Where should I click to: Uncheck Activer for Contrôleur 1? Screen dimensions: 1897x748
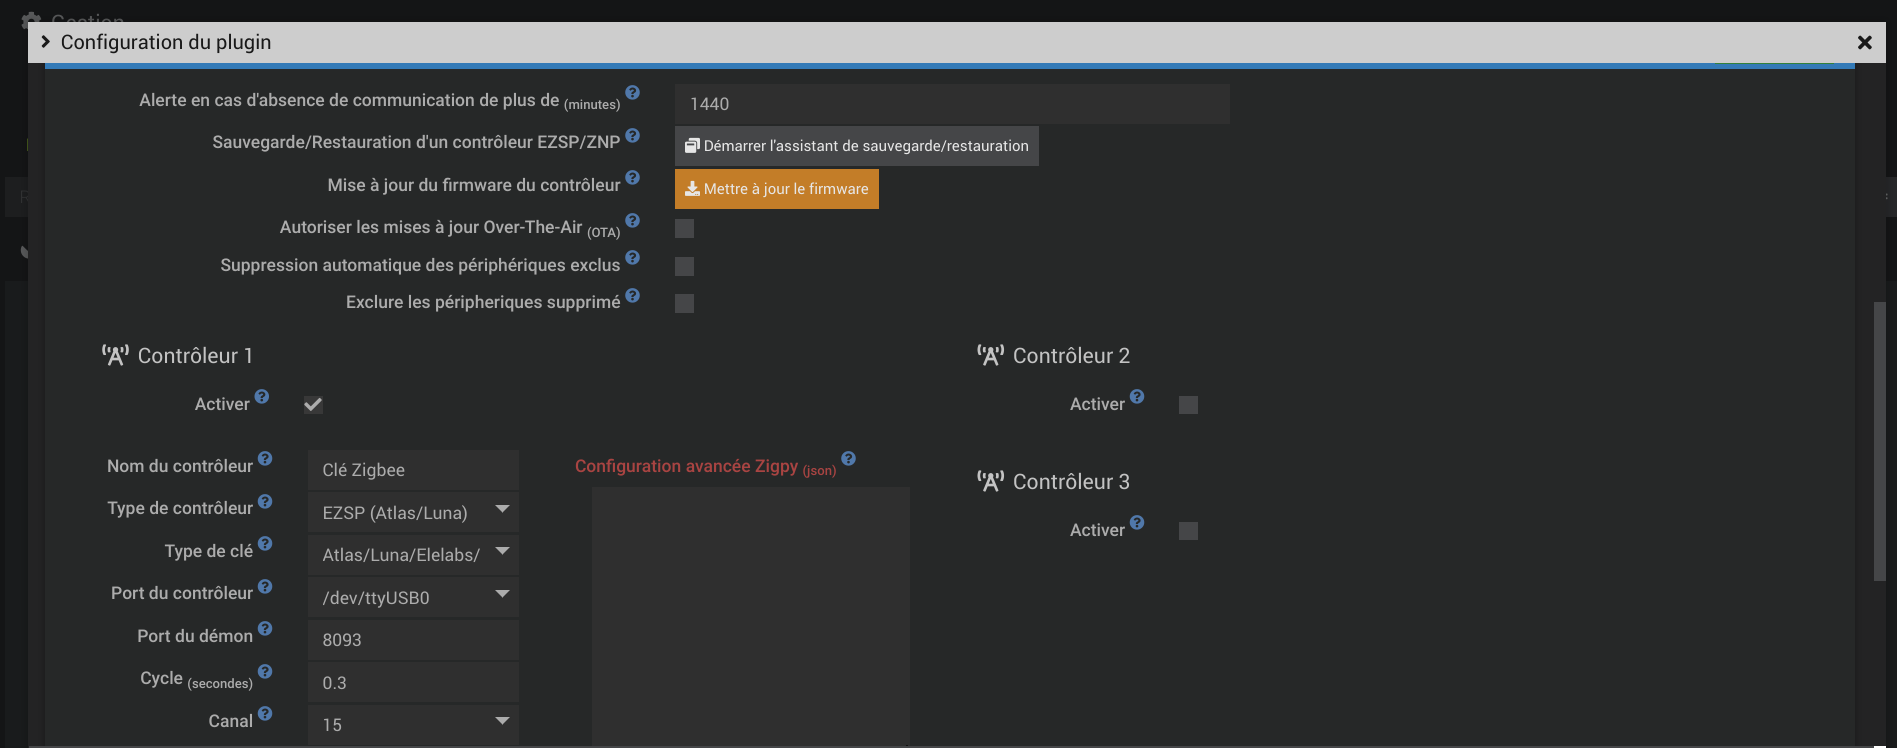pos(313,405)
